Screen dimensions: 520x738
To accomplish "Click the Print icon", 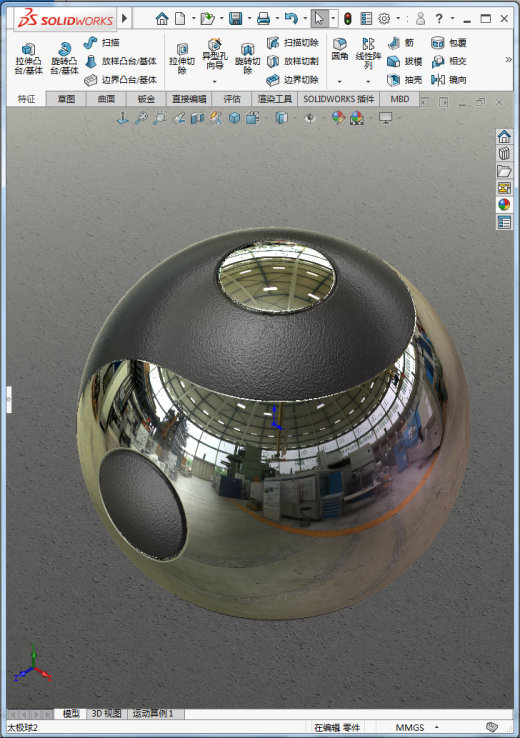I will coord(264,18).
